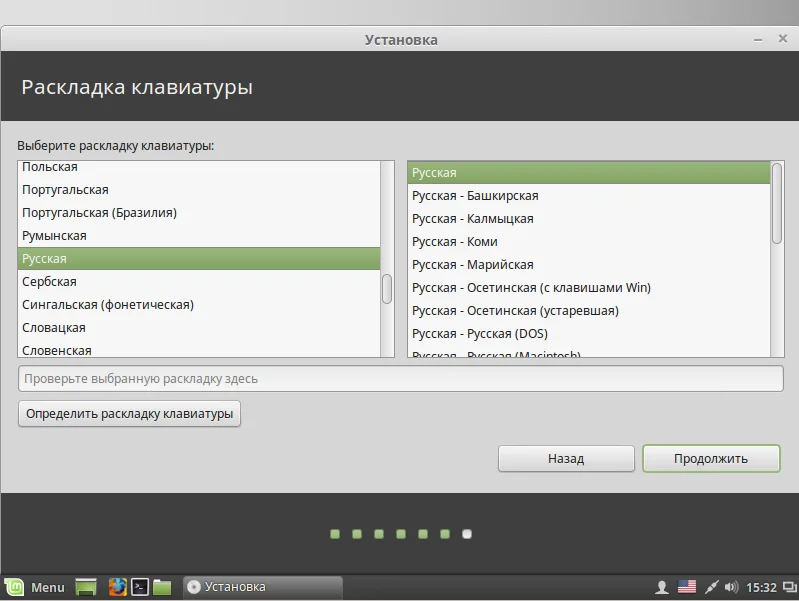Click the Show Desktop taskbar icon
The image size is (799, 601).
pyautogui.click(x=86, y=587)
